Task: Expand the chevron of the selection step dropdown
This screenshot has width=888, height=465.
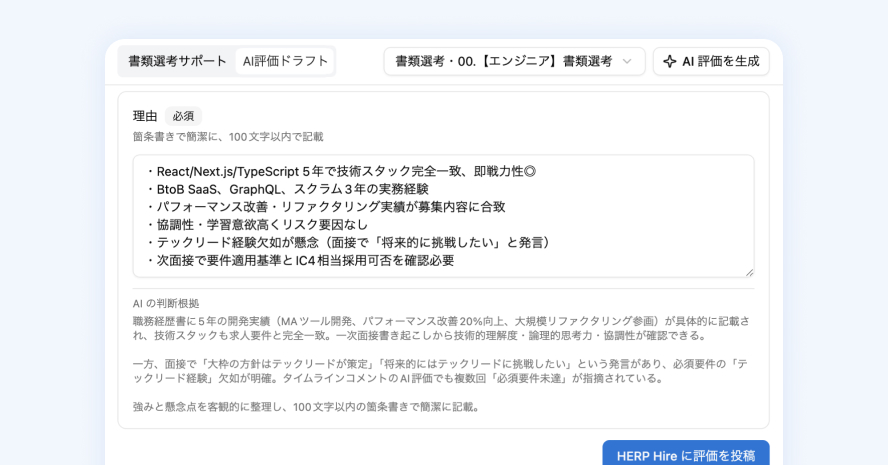Action: tap(627, 61)
